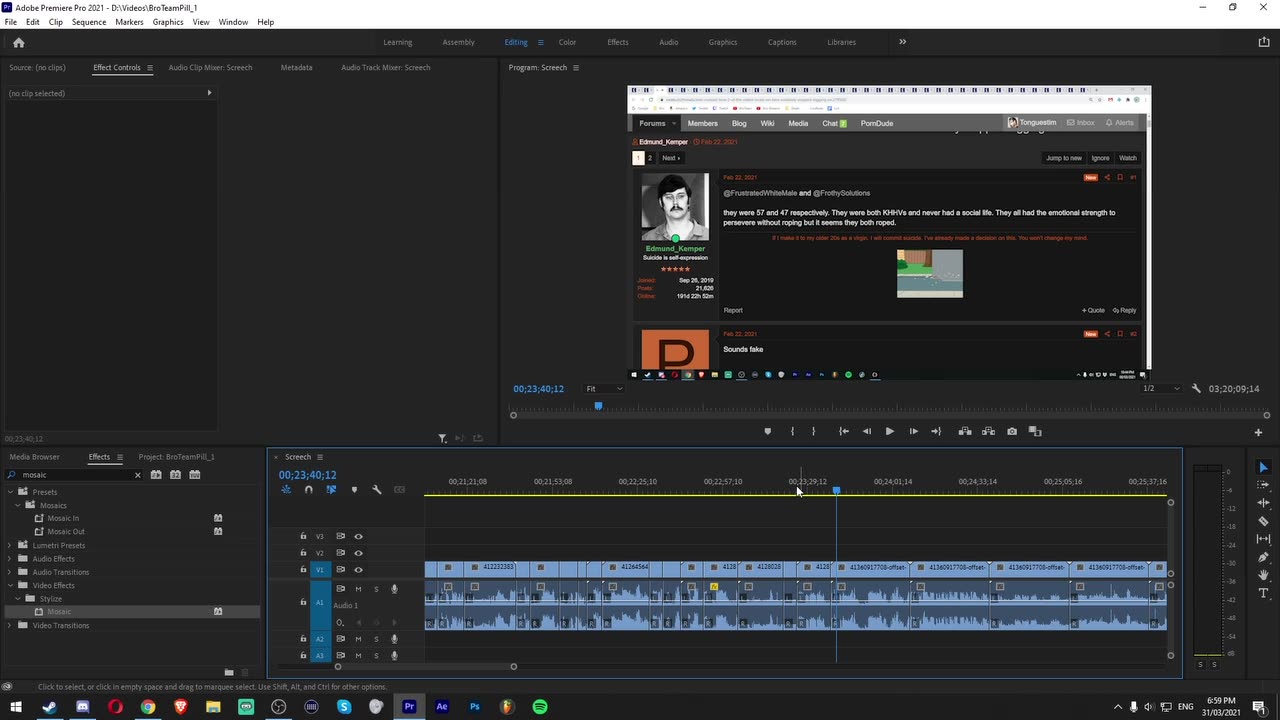
Task: Collapse the Presets folder
Action: [11, 492]
